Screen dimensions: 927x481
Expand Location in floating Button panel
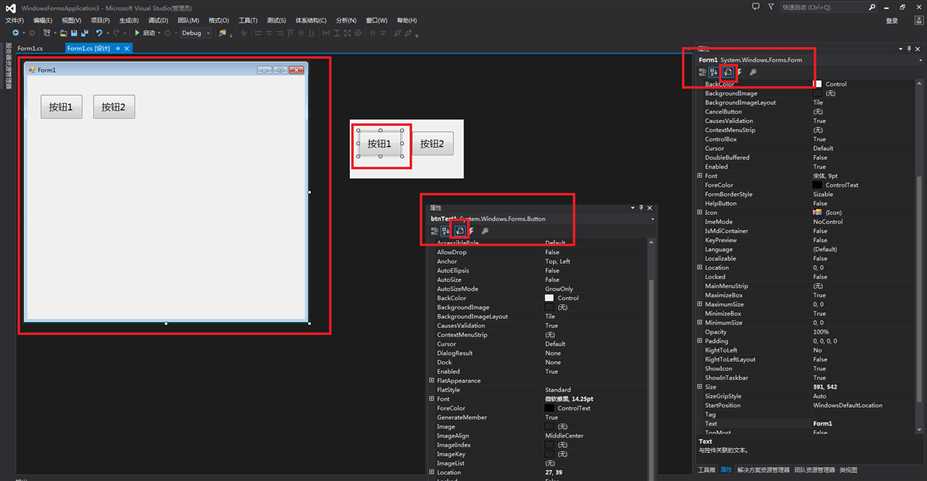[x=432, y=472]
